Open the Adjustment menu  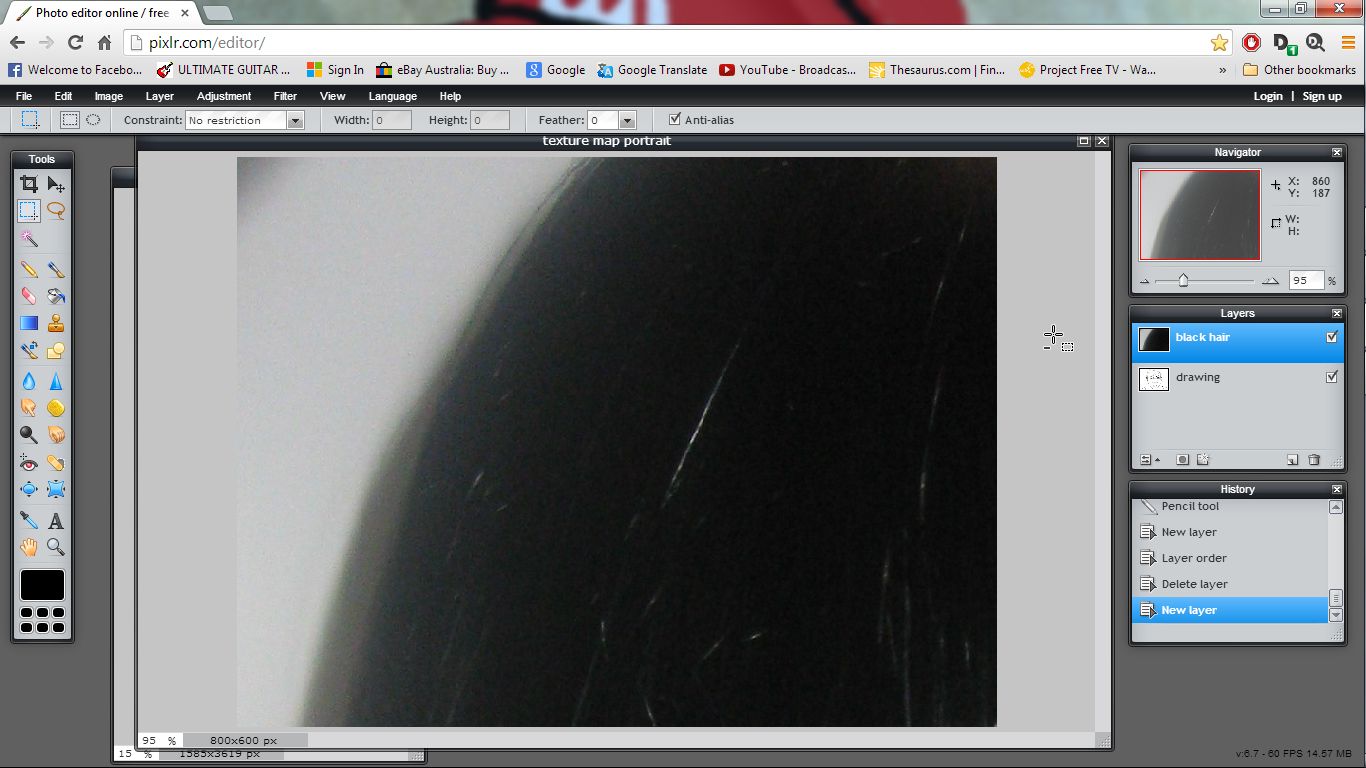(223, 96)
